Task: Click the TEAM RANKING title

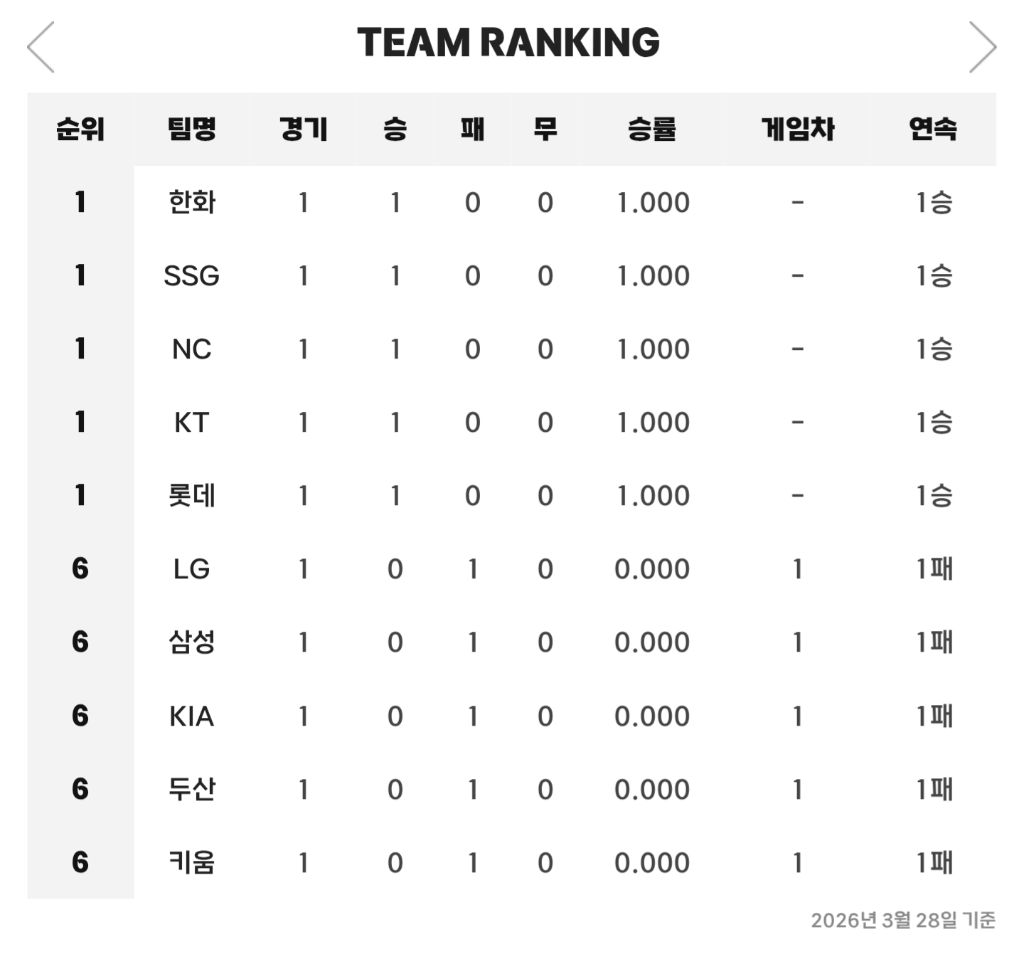Action: point(508,43)
